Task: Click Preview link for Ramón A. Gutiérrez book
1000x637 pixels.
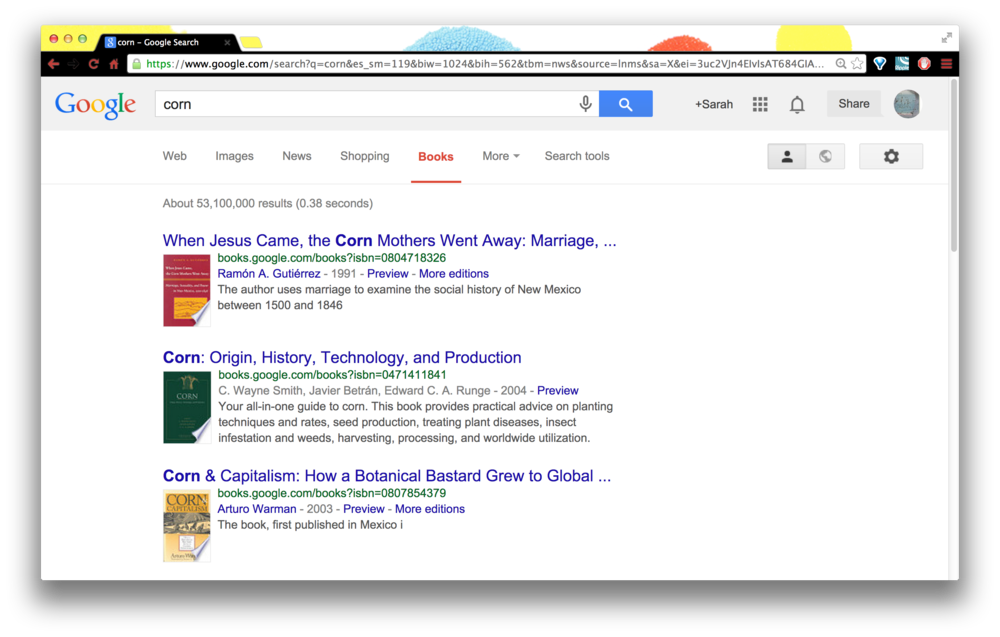Action: [388, 274]
